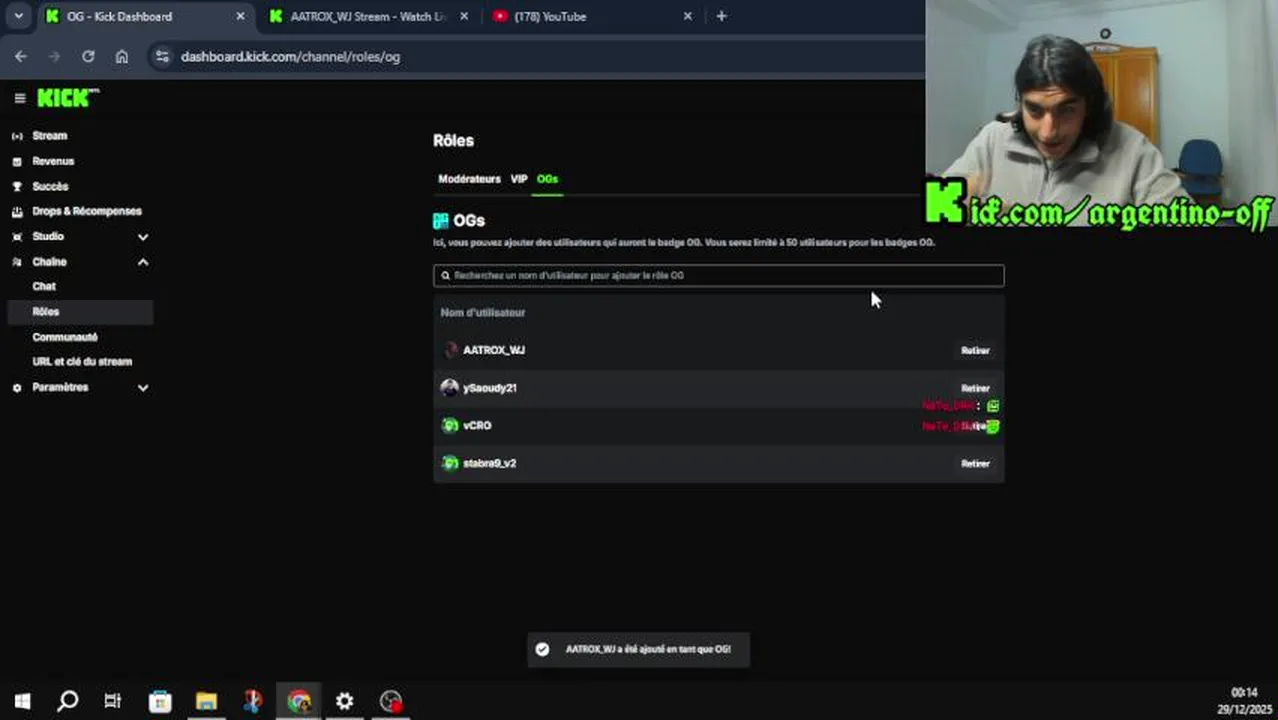The width and height of the screenshot is (1278, 720).
Task: Click the address bar URL
Action: [x=290, y=57]
